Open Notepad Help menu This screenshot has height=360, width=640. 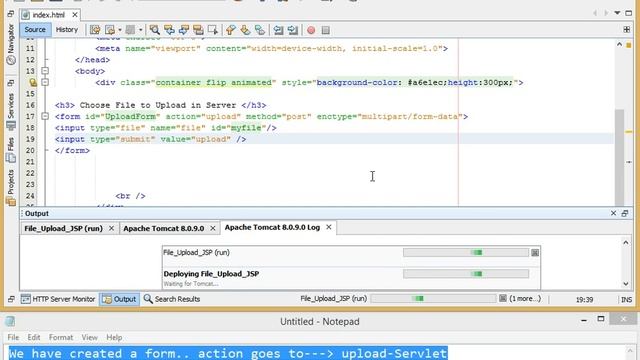click(114, 338)
